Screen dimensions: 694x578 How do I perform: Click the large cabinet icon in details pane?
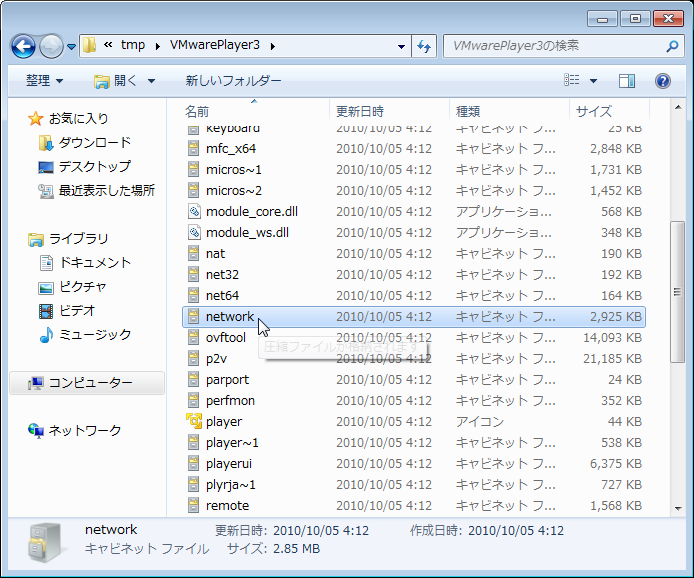point(46,543)
